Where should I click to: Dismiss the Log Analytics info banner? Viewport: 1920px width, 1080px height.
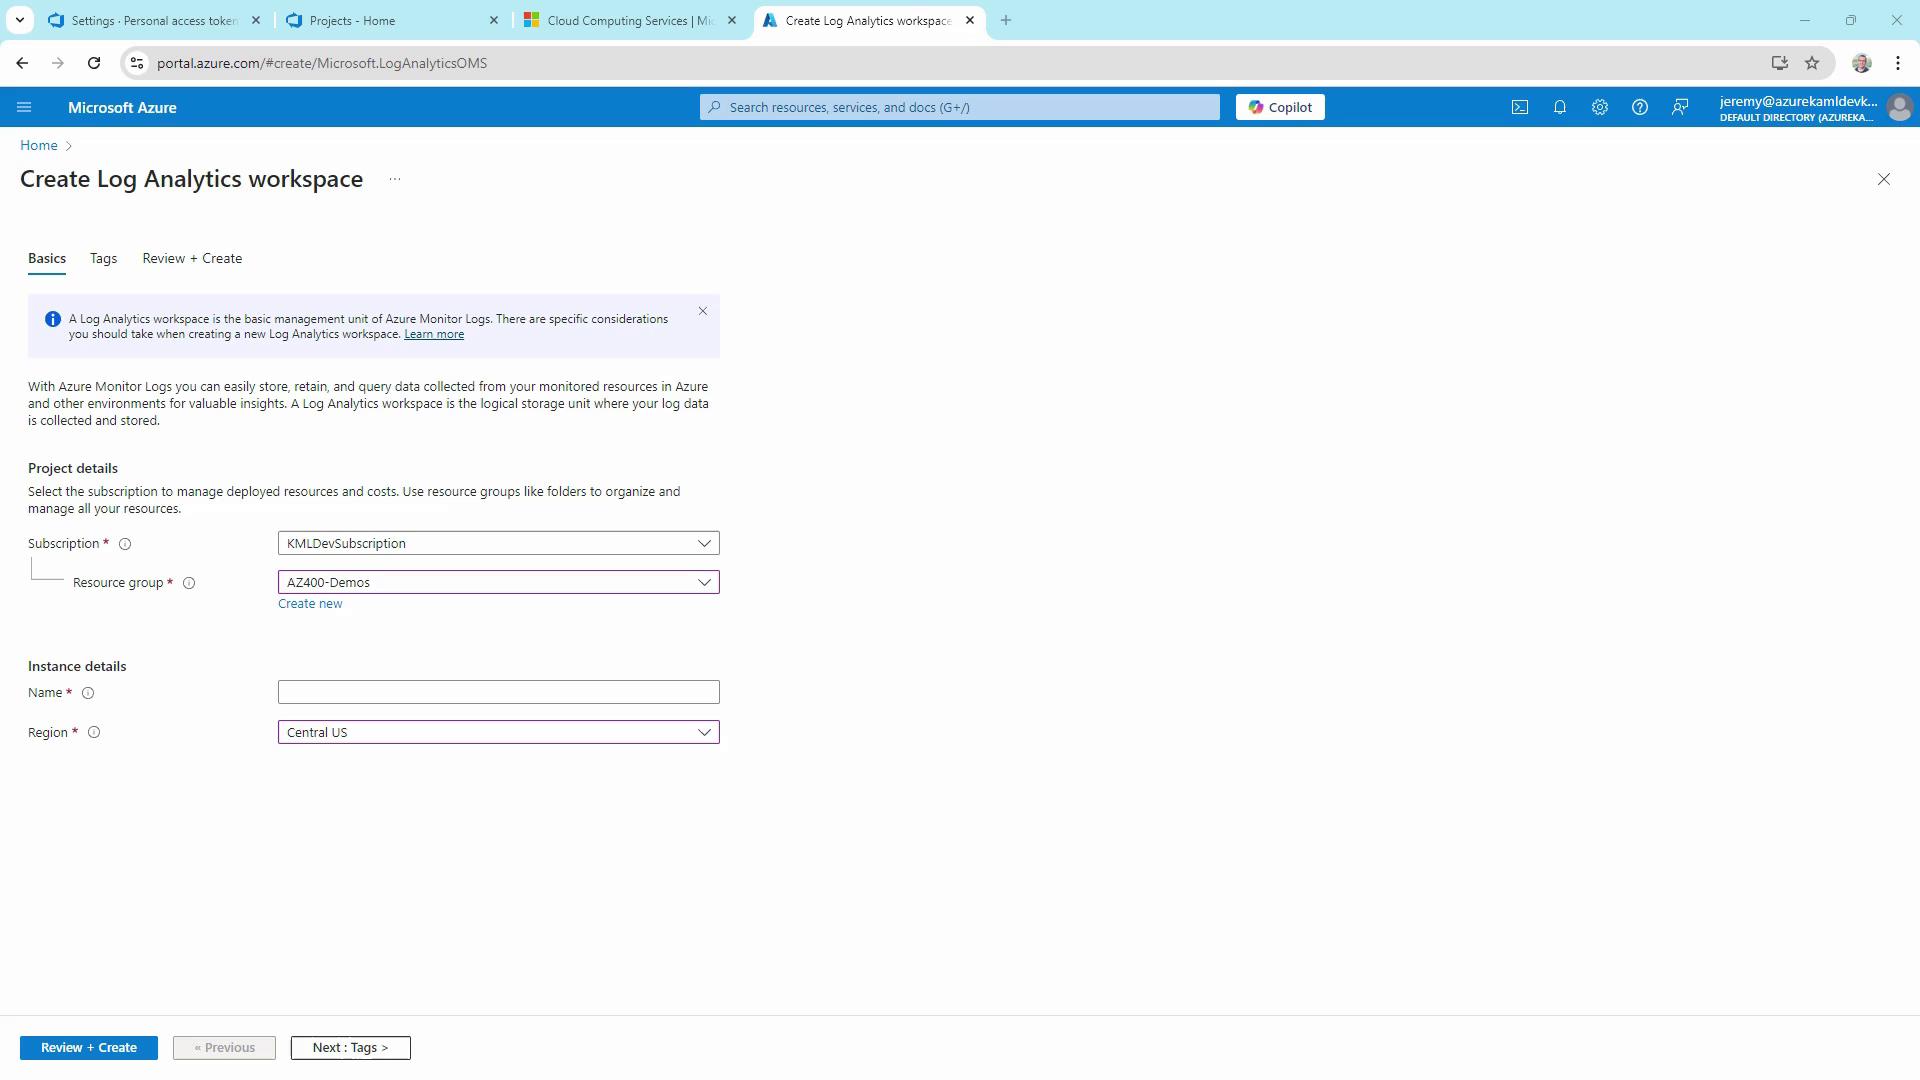[703, 311]
